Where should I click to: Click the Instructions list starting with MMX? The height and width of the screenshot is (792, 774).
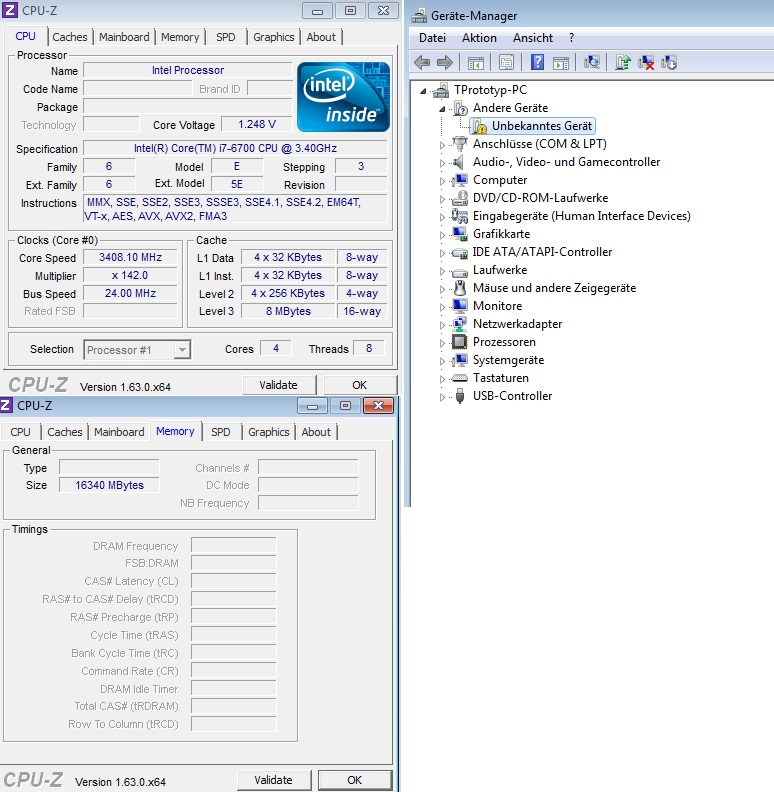pyautogui.click(x=235, y=209)
